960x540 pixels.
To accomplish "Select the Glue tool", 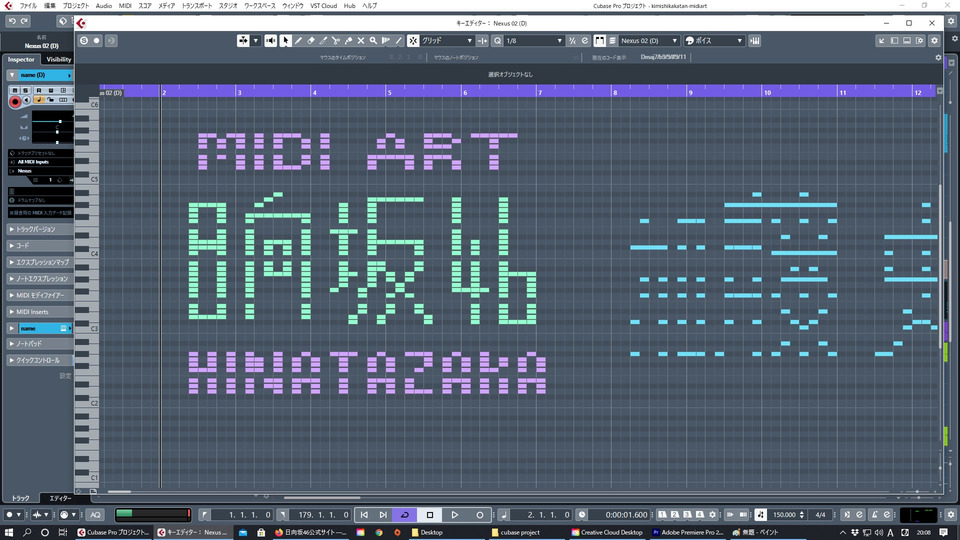I will pos(348,40).
